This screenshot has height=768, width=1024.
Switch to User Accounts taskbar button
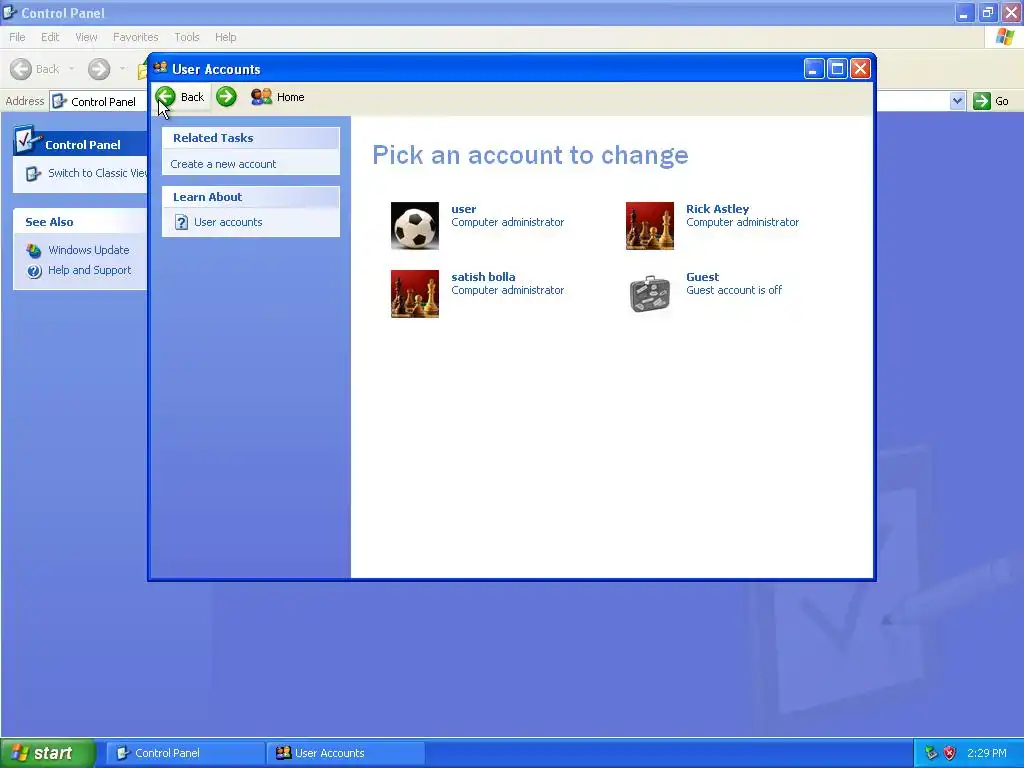pyautogui.click(x=346, y=753)
